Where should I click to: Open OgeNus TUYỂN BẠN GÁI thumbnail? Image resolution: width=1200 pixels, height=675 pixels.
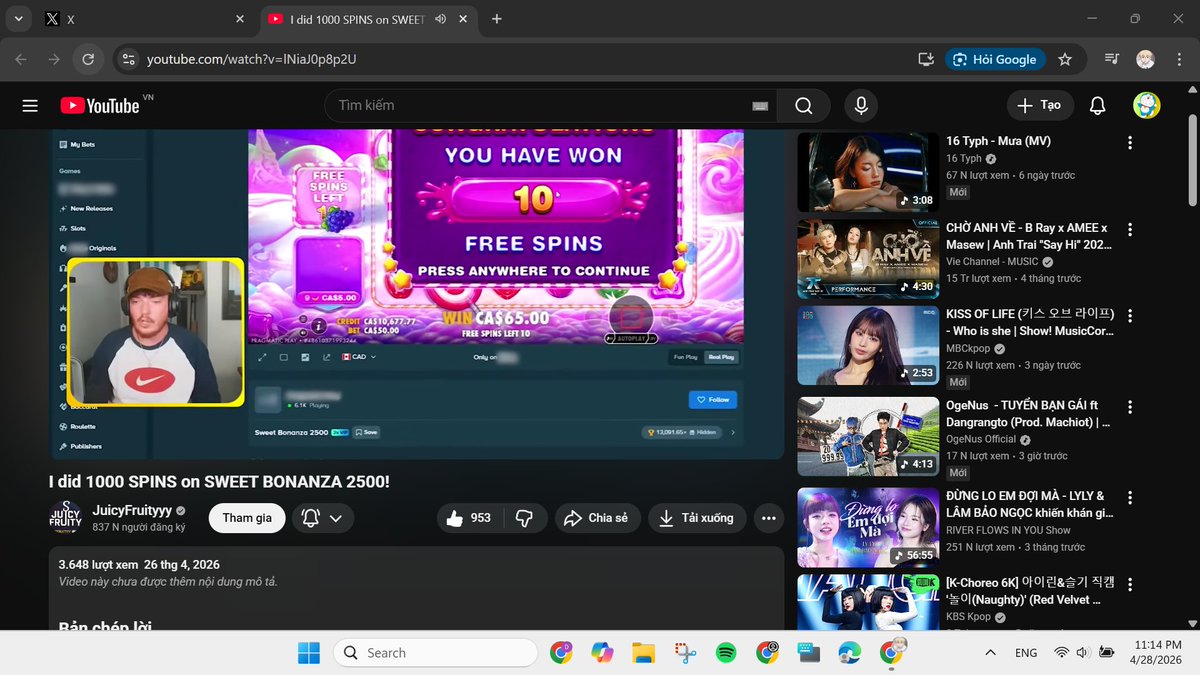869,437
